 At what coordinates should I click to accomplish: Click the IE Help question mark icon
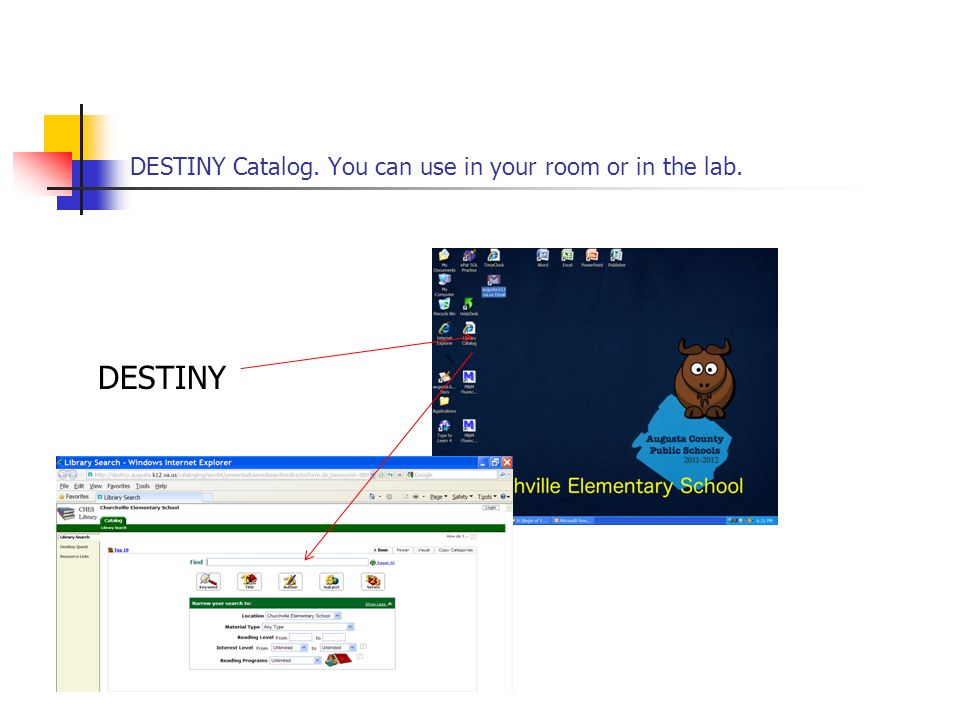tap(504, 497)
